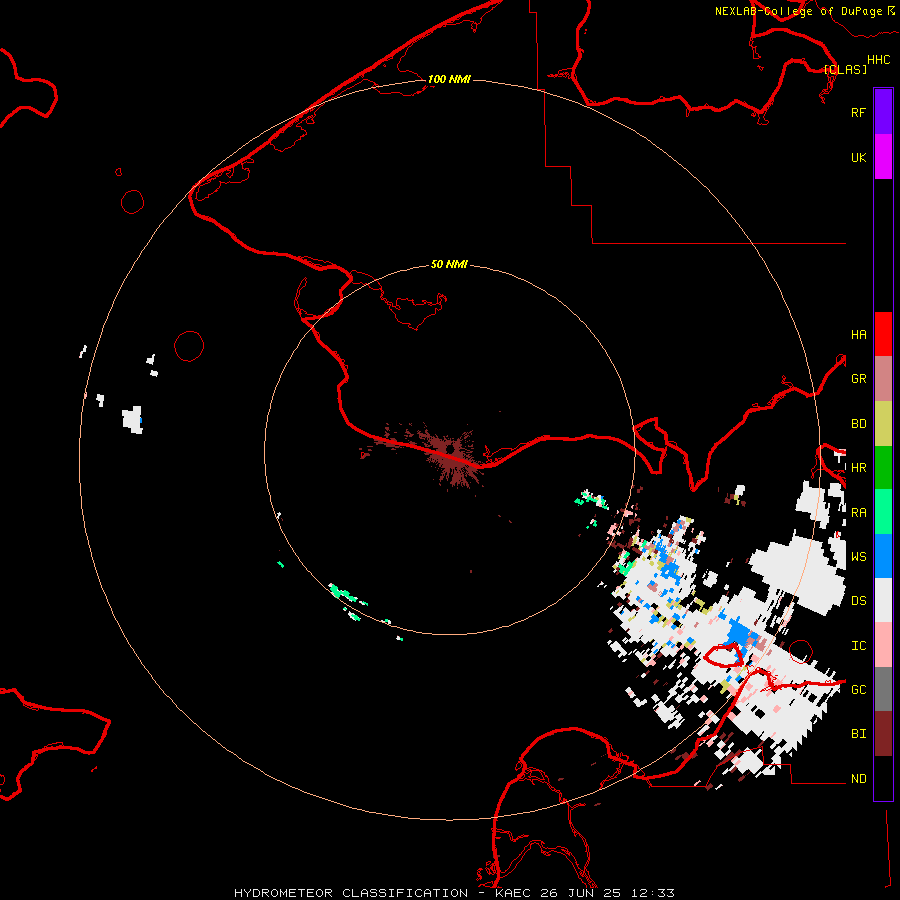Click the DS white legend swatch
The image size is (900, 900).
pos(883,600)
